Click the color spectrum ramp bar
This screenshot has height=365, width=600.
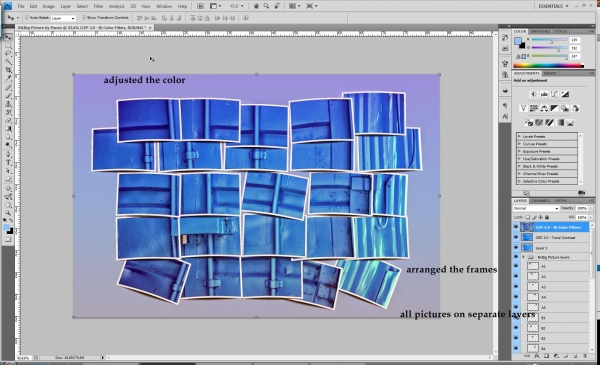coord(548,66)
